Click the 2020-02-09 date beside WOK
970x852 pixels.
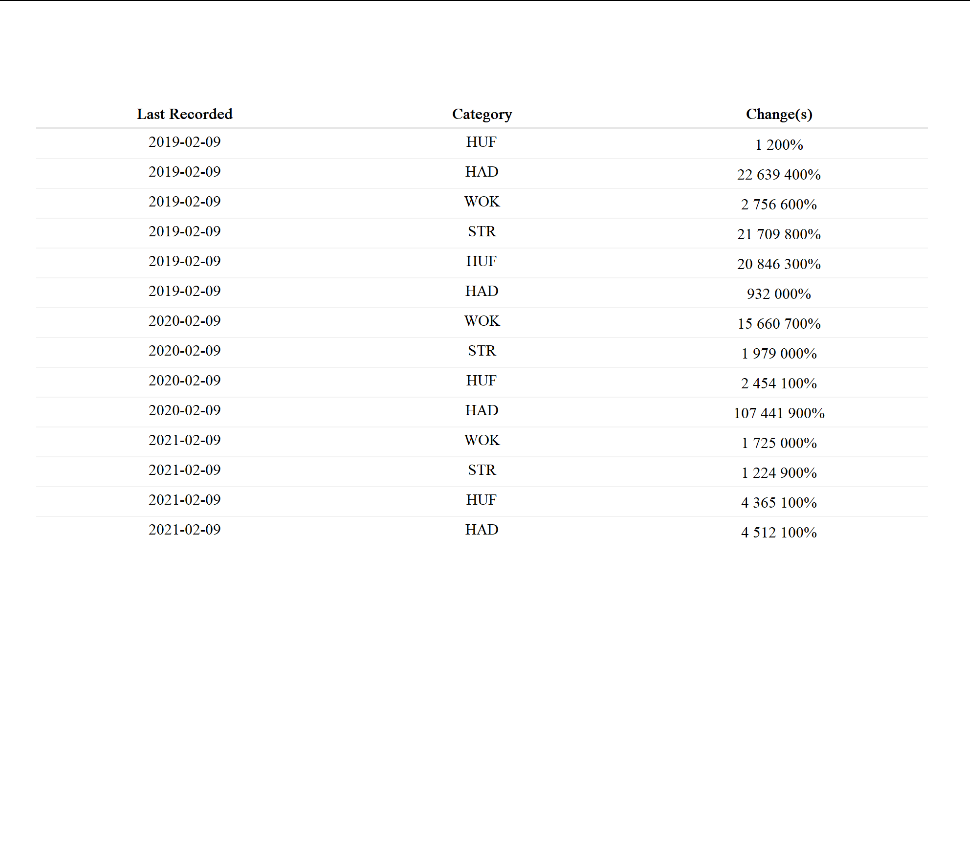point(184,321)
